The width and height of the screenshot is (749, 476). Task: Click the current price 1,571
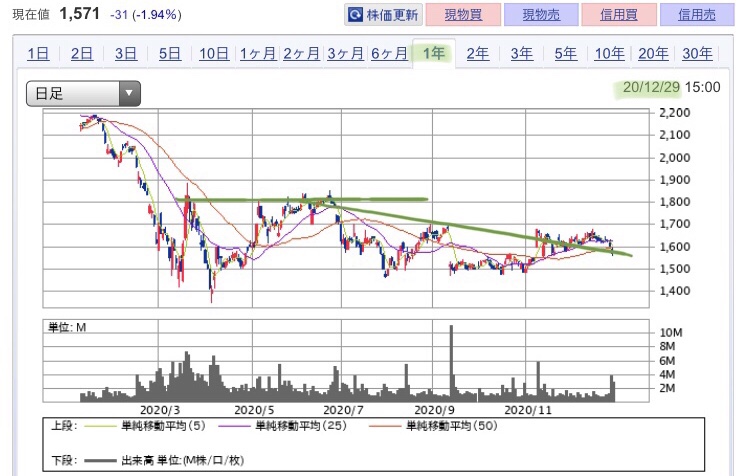point(80,14)
